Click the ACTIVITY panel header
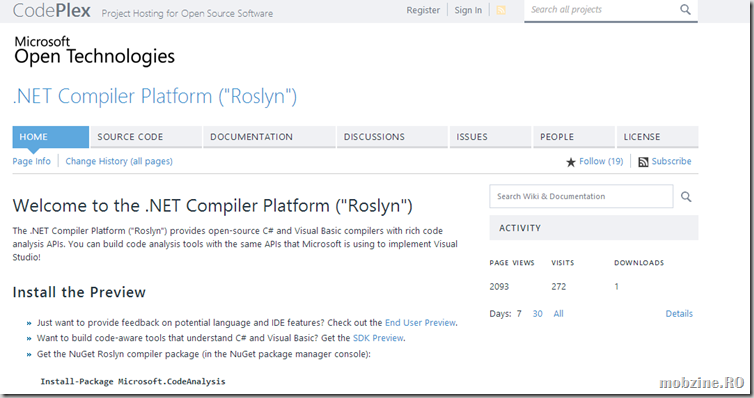 pyautogui.click(x=594, y=228)
